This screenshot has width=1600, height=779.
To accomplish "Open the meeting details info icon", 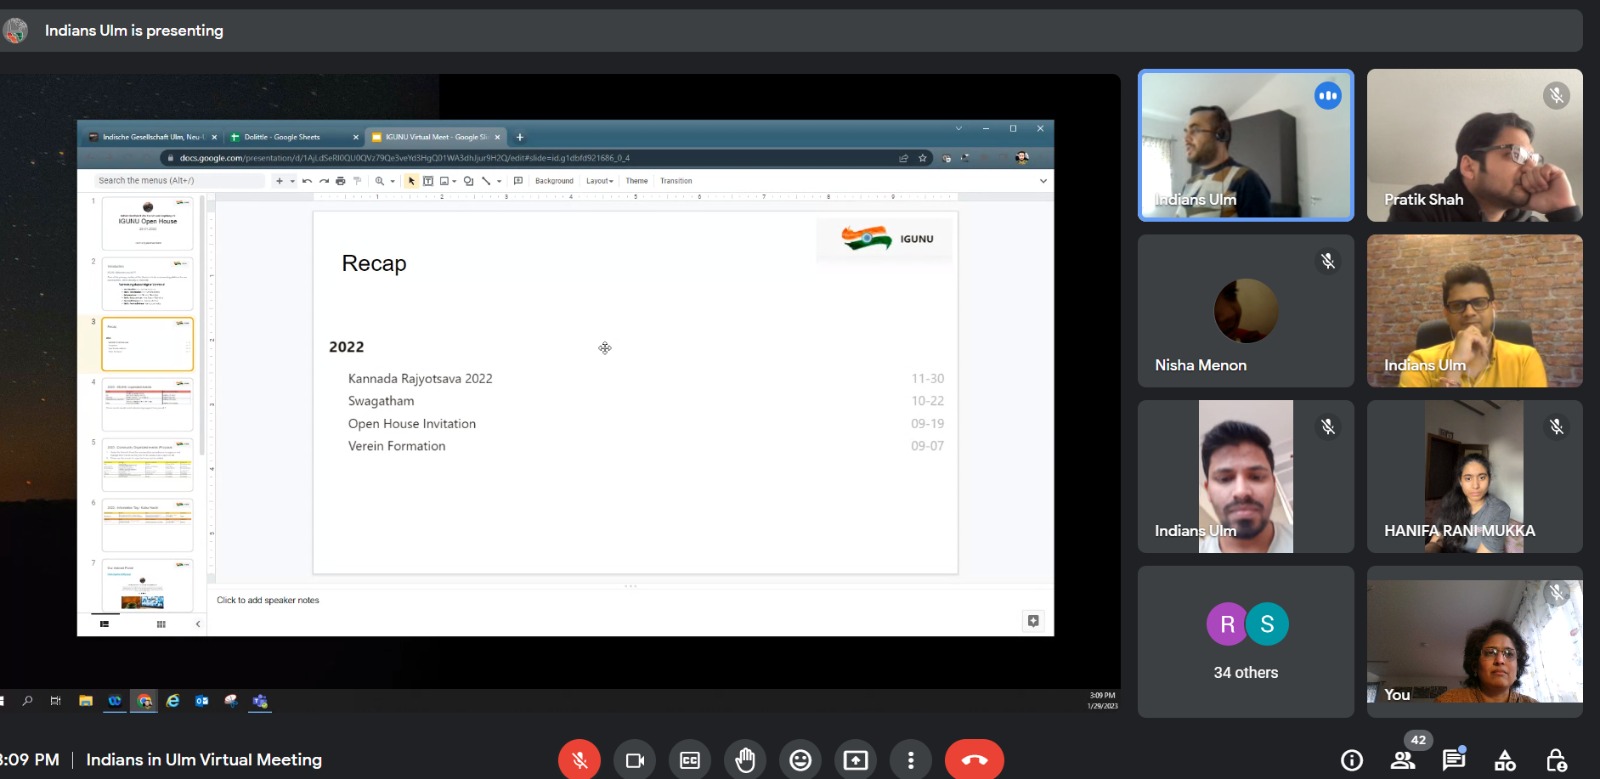I will coord(1352,760).
